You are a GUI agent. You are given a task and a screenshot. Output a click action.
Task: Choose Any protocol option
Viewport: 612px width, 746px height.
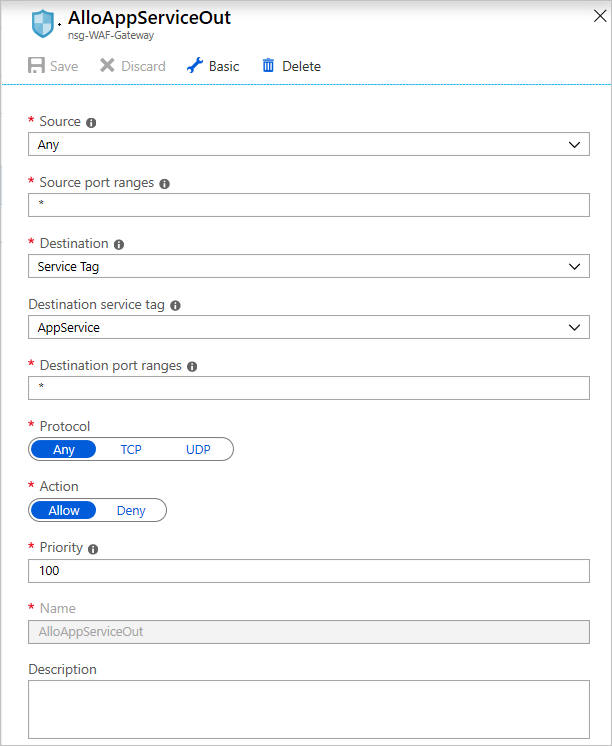point(64,449)
